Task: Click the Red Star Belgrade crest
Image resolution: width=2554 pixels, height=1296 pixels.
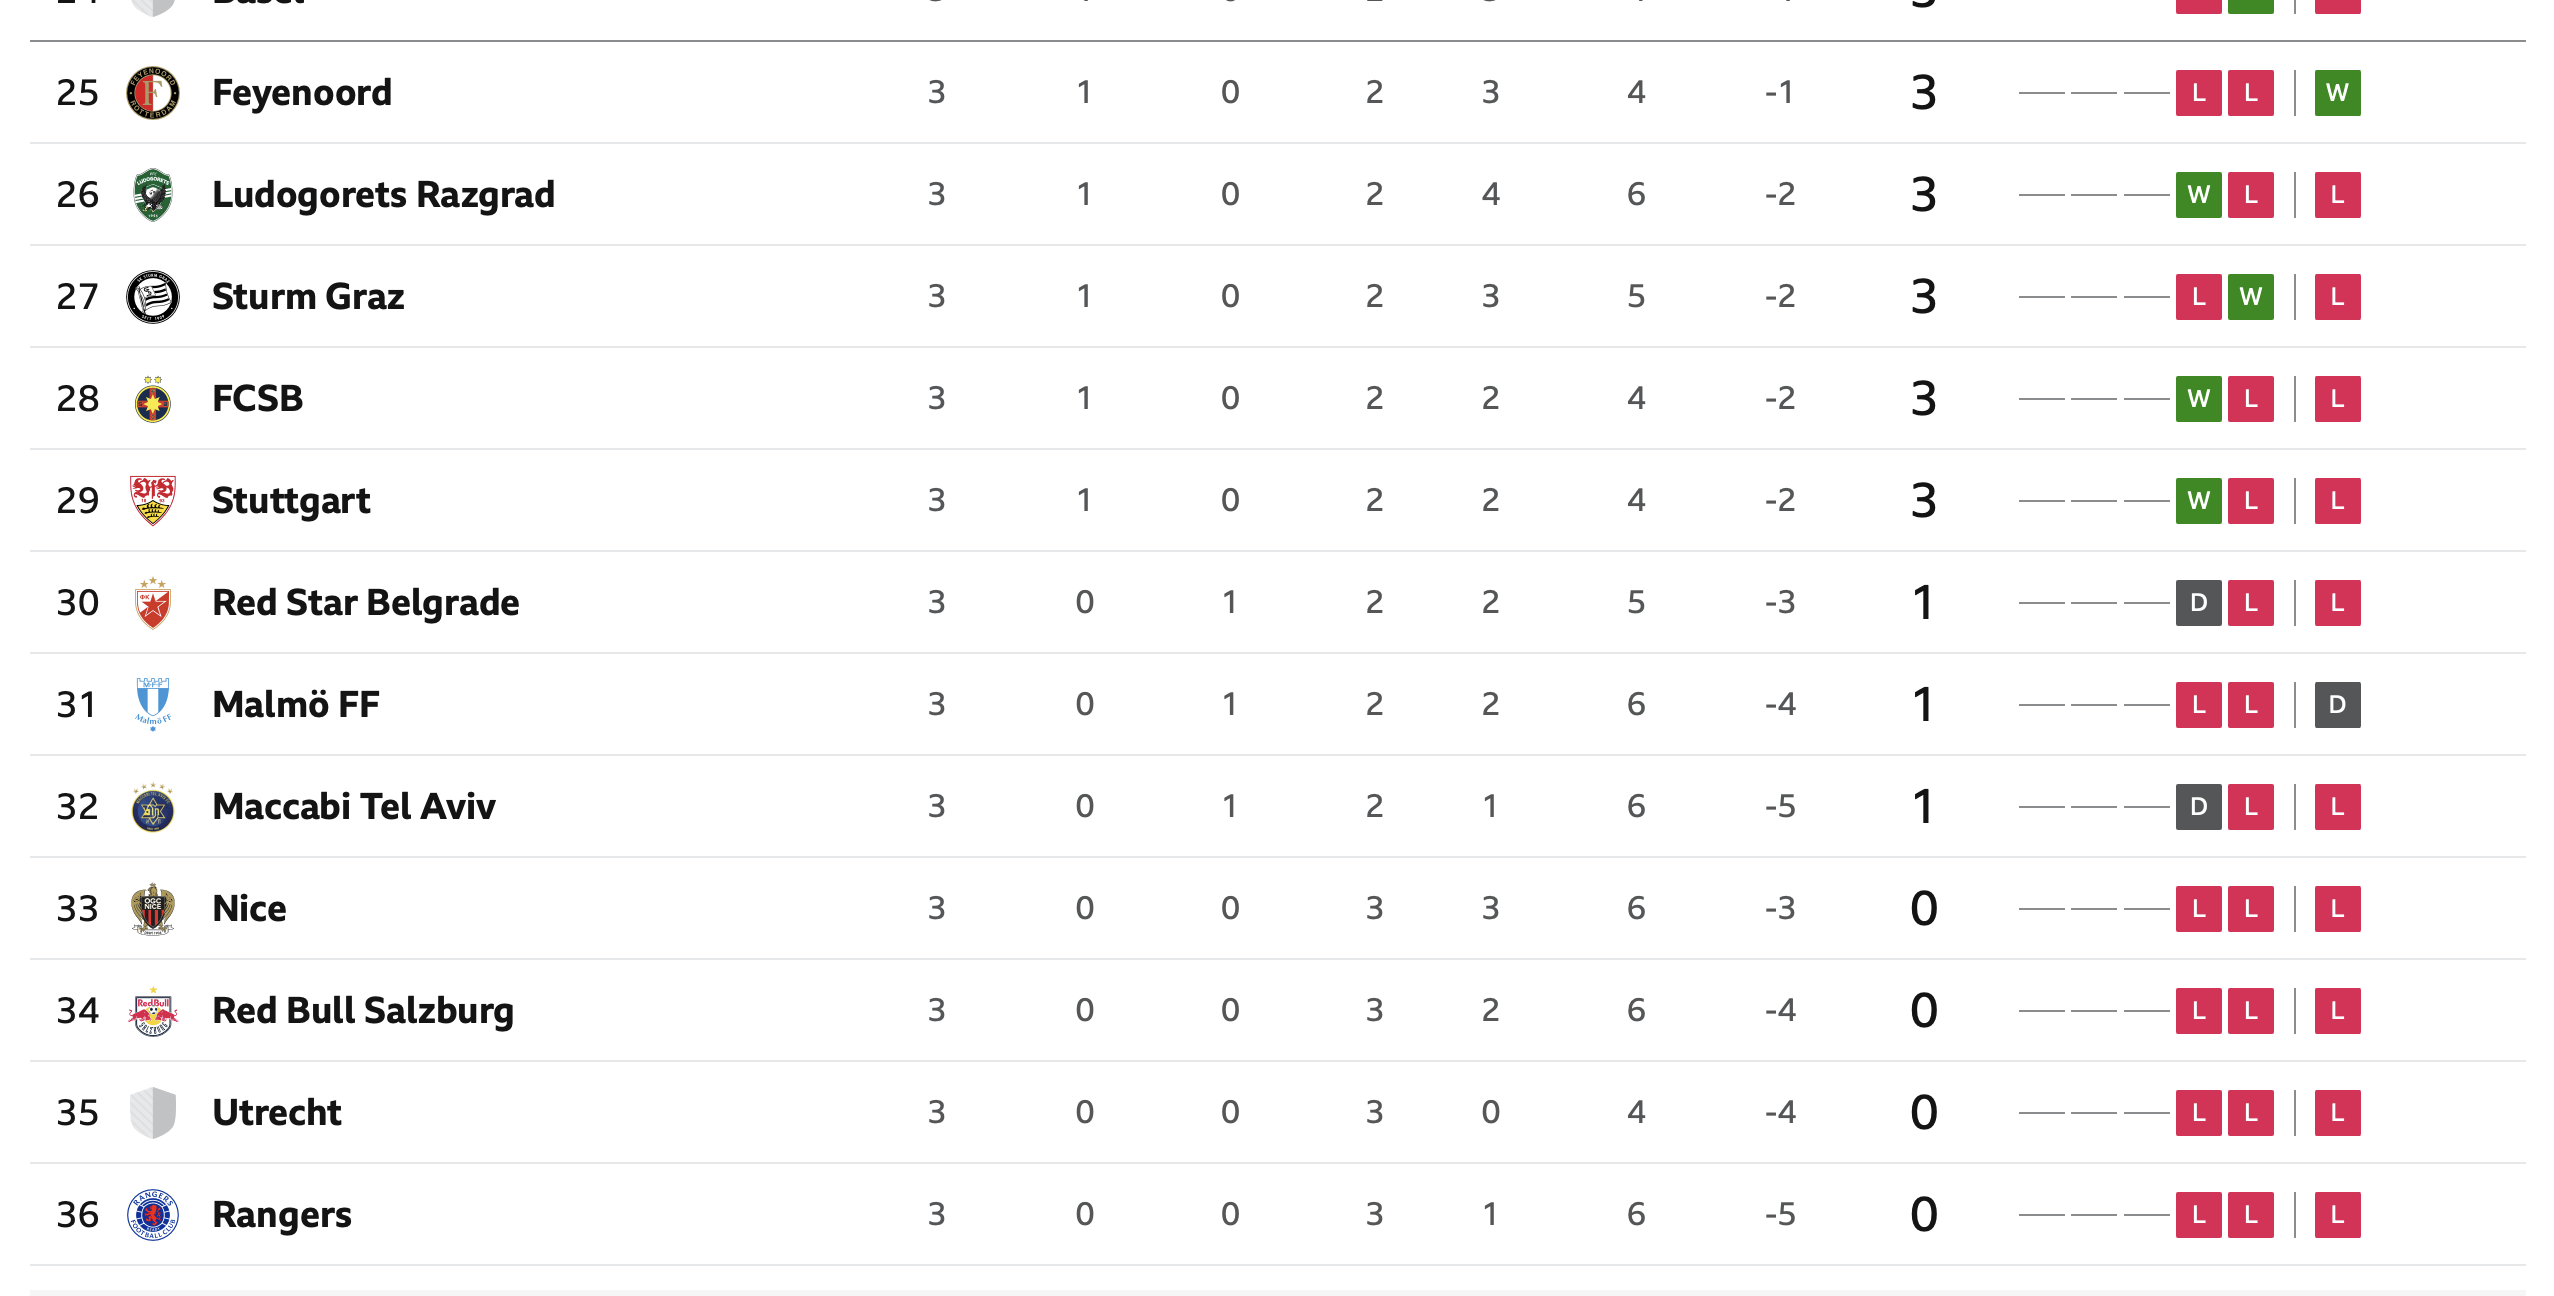Action: click(152, 603)
